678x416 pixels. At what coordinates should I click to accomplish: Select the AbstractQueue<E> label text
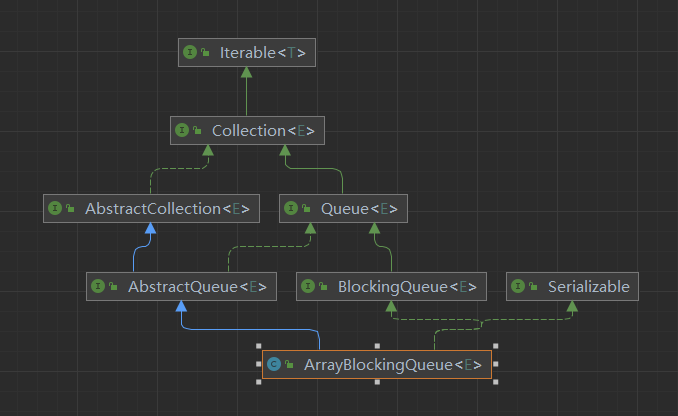198,287
